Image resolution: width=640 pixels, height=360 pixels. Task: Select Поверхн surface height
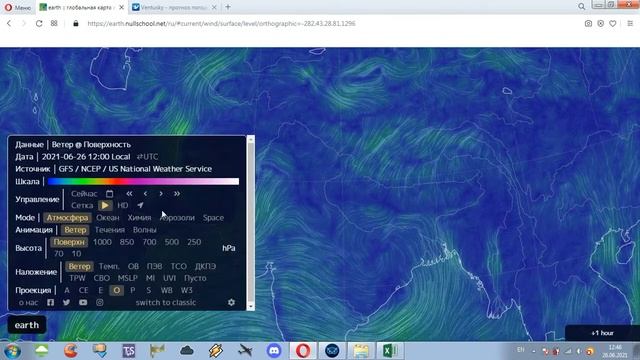(69, 242)
